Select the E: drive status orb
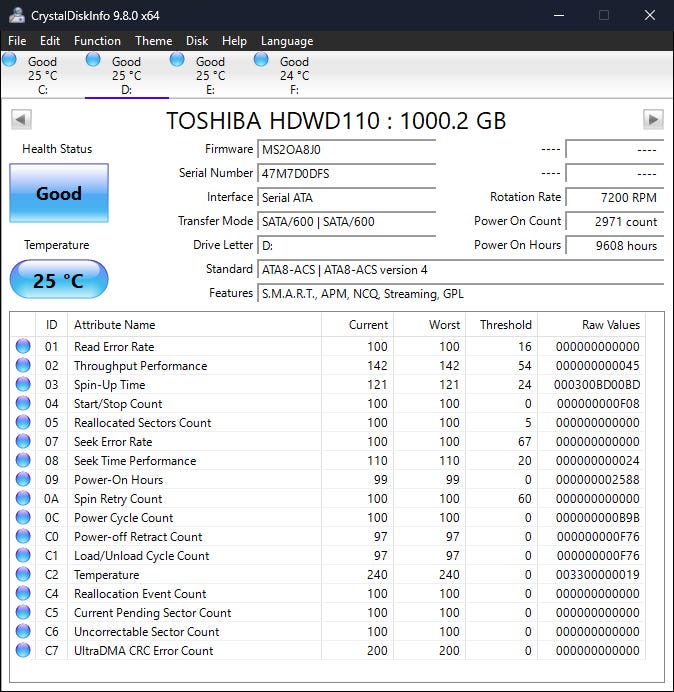Screen dimensions: 674x692 (178, 60)
